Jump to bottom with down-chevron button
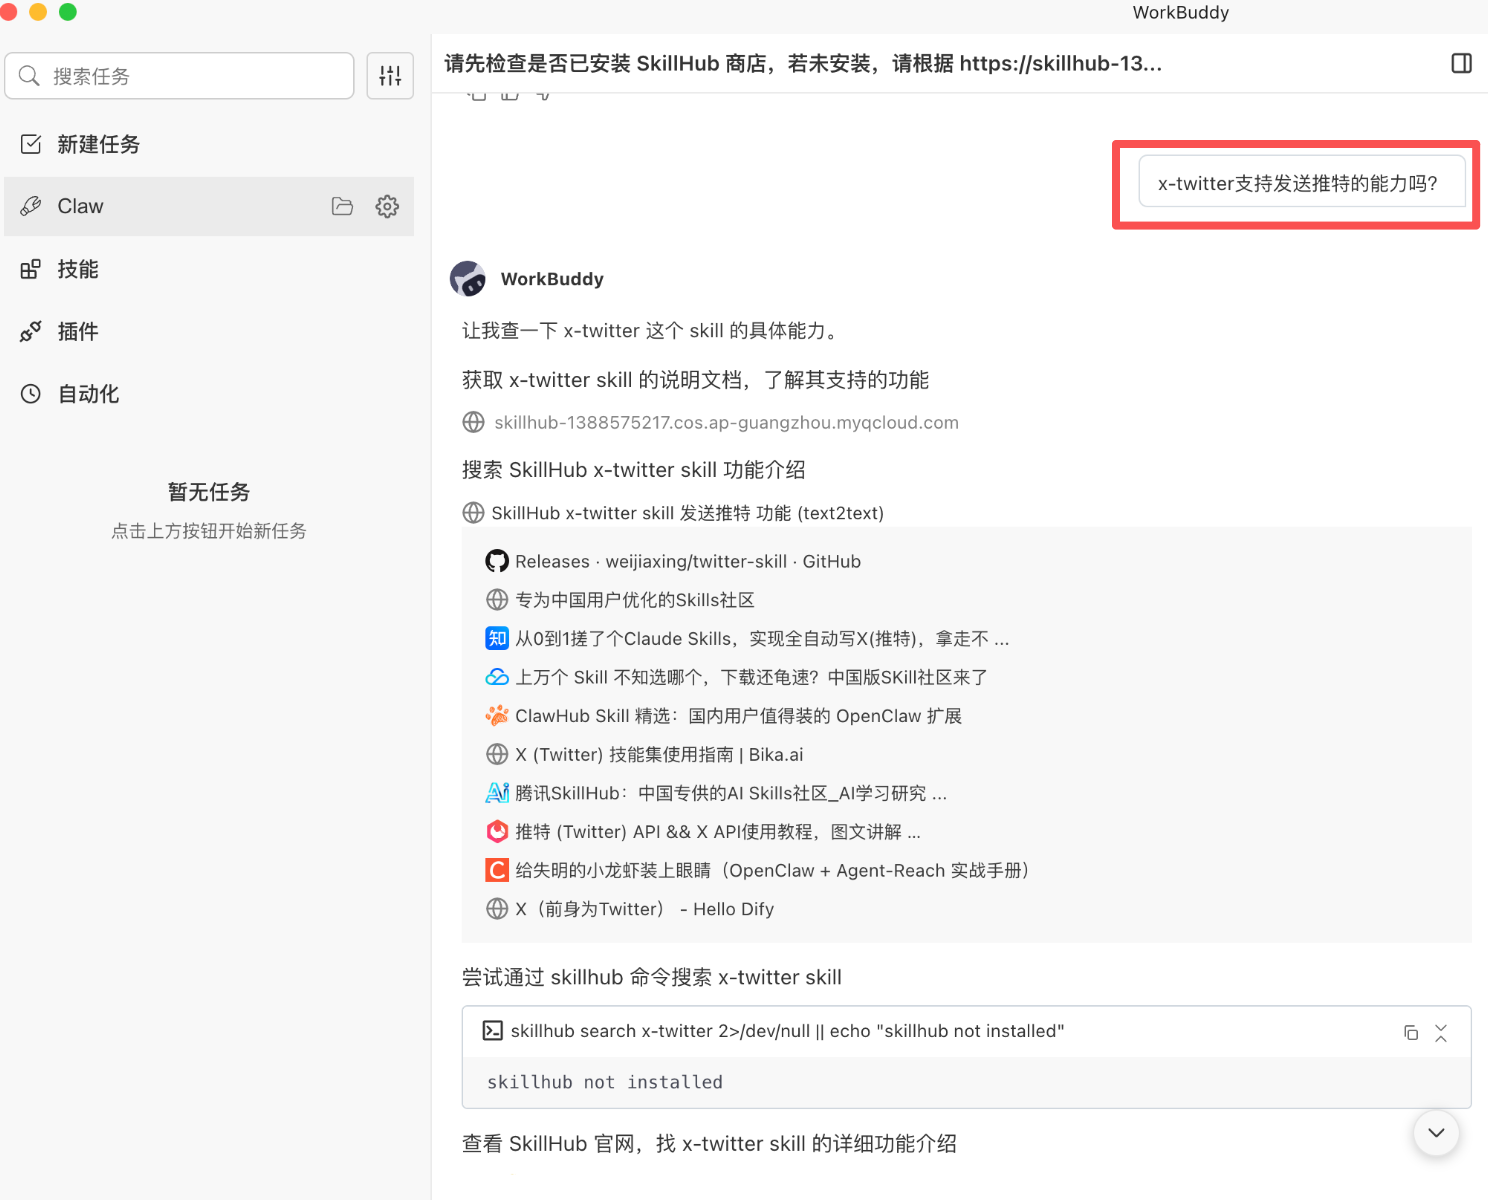The width and height of the screenshot is (1488, 1200). click(1436, 1133)
